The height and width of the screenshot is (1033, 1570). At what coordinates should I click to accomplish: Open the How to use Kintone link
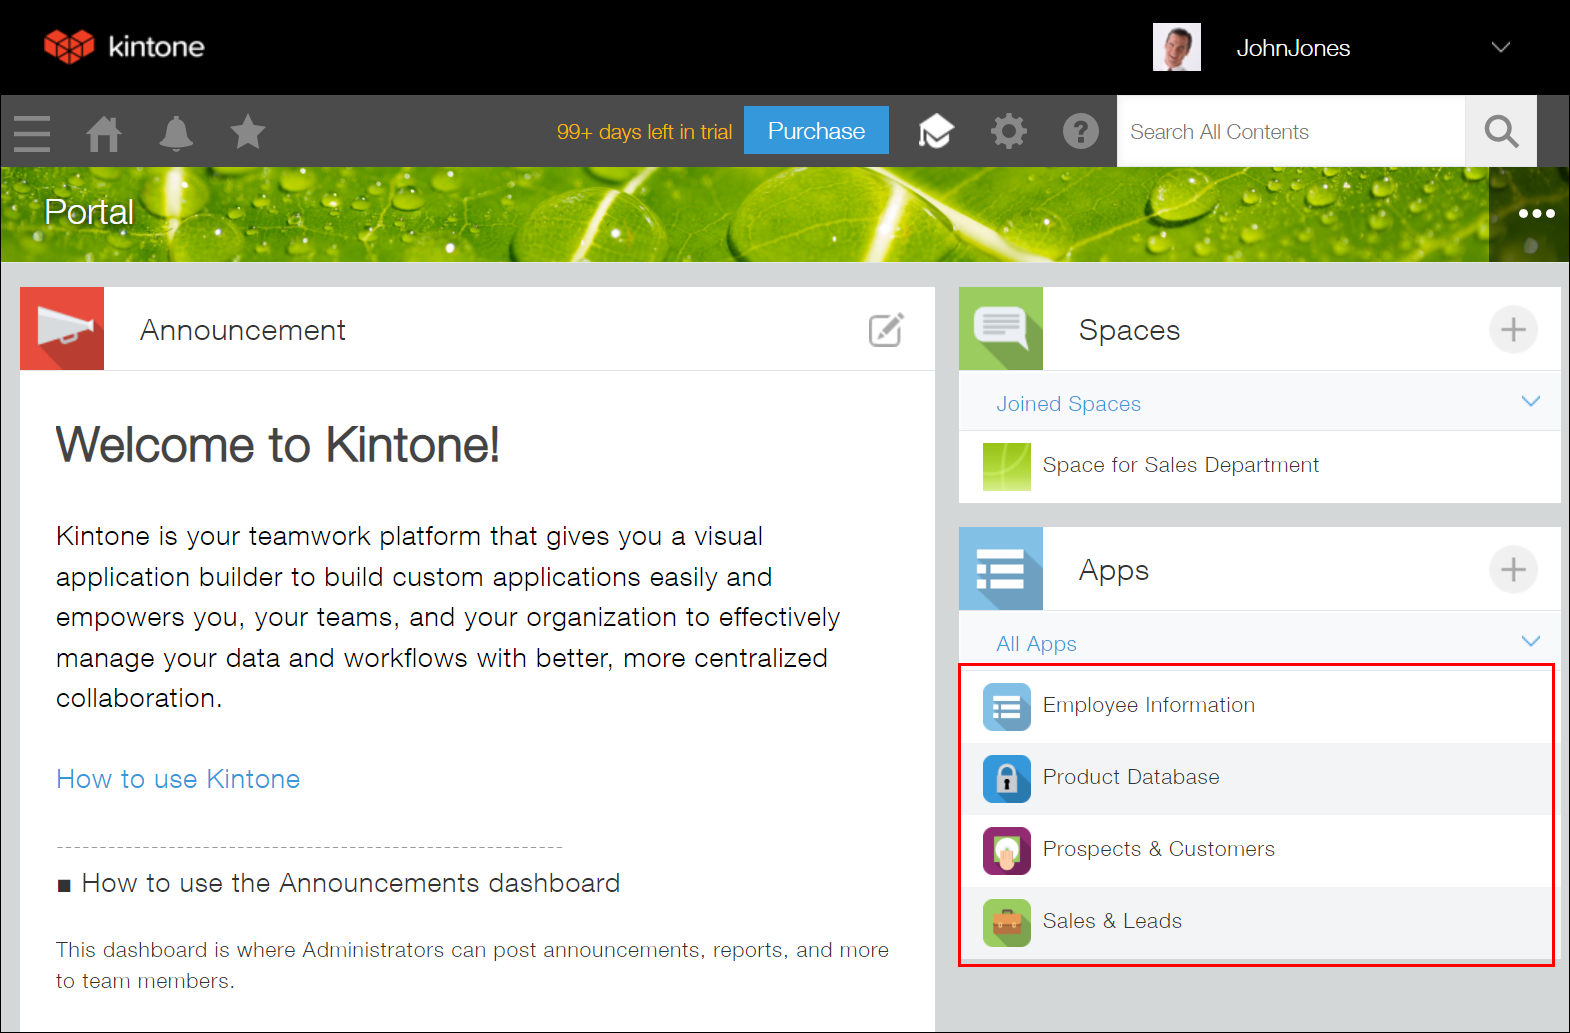(178, 779)
